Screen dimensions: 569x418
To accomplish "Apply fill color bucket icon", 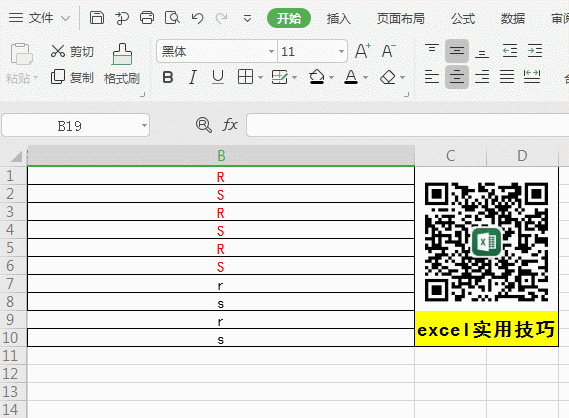I will point(316,77).
